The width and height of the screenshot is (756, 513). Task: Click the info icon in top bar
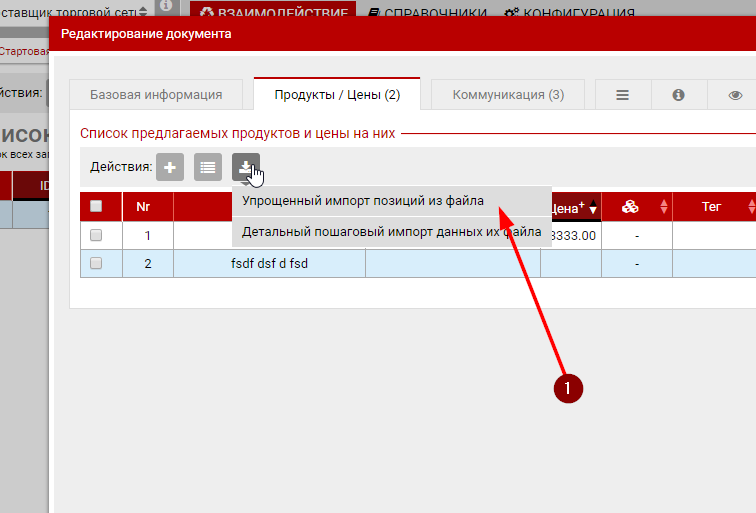coord(166,7)
